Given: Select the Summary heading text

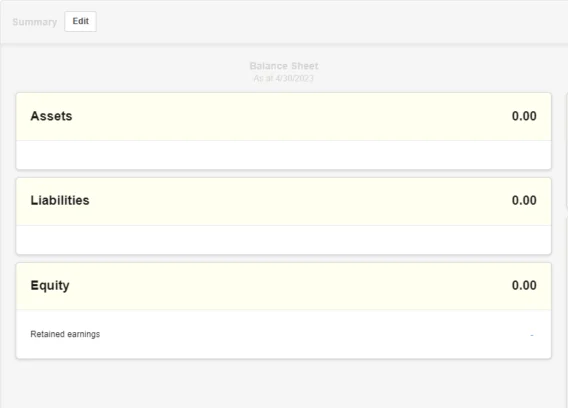Looking at the screenshot, I should [x=35, y=22].
